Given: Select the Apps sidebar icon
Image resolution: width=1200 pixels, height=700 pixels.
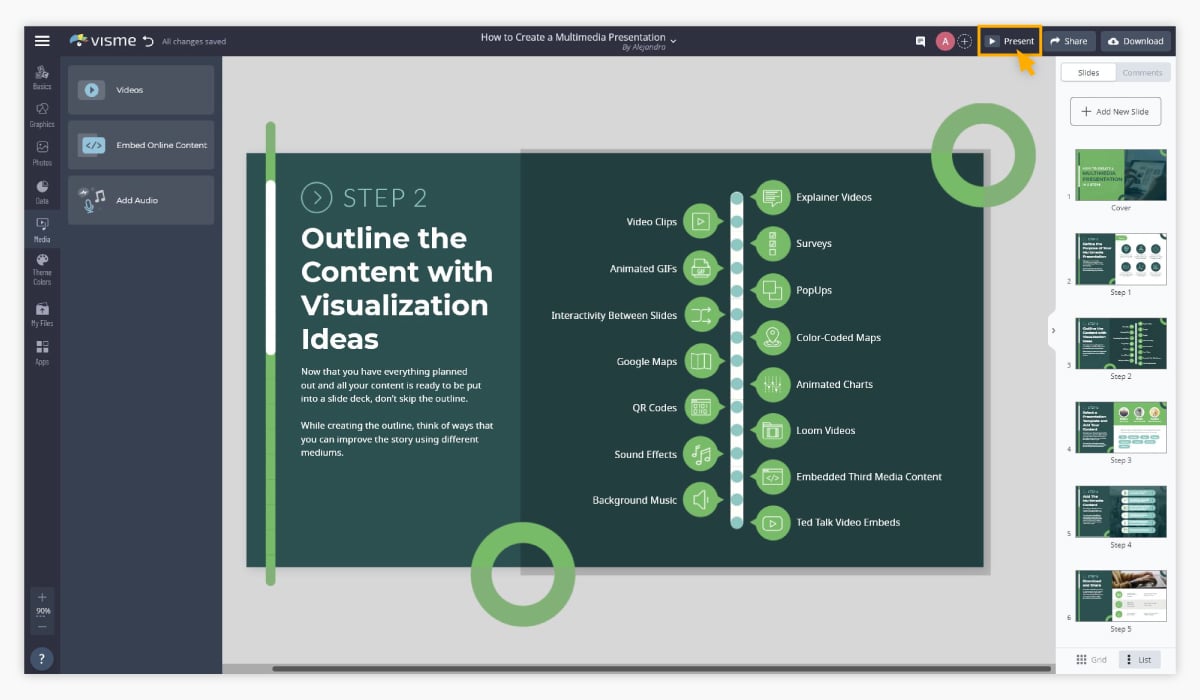Looking at the screenshot, I should [42, 348].
